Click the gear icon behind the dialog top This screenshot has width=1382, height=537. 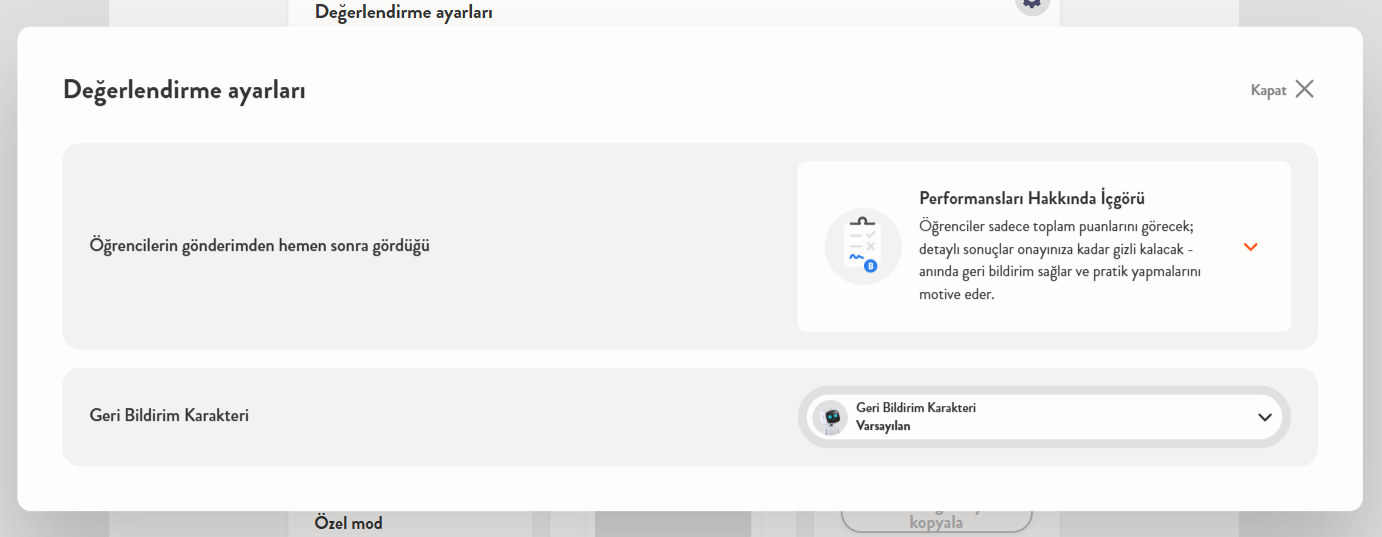[1033, 4]
